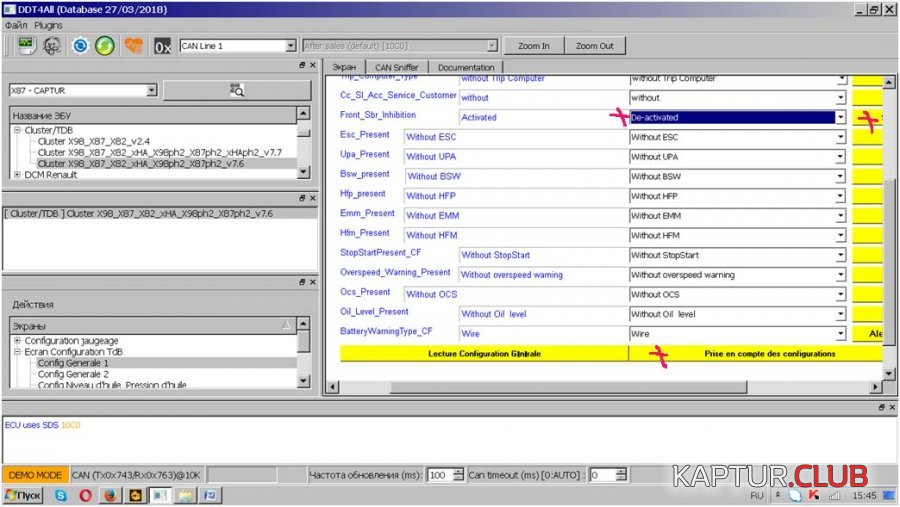Click the expert mode head icon

point(52,45)
